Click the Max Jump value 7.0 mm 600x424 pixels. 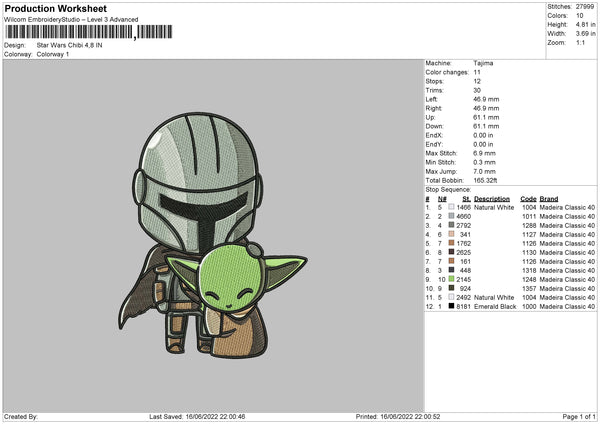tap(484, 171)
